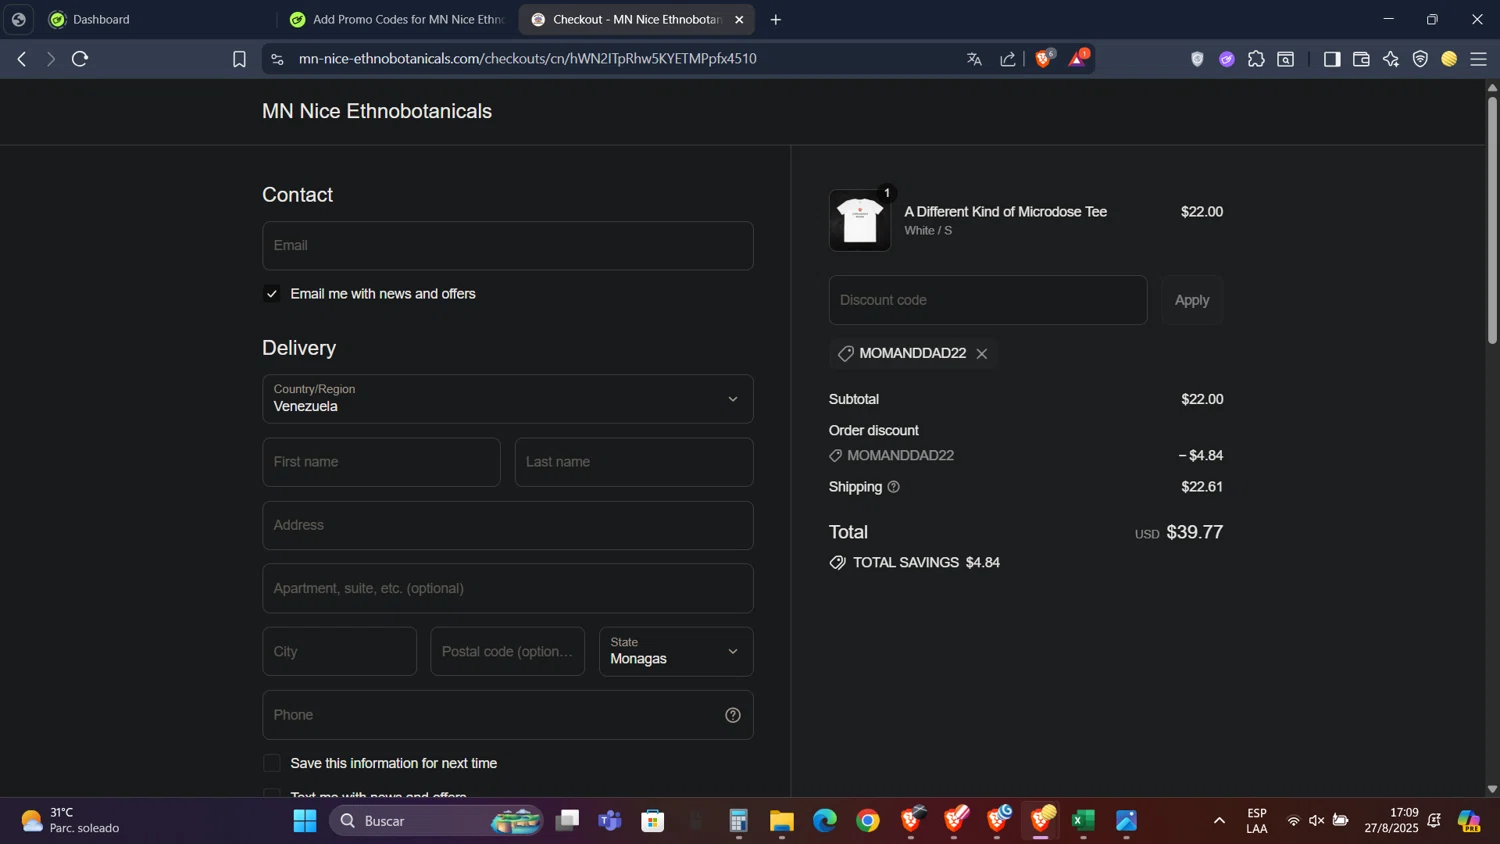The width and height of the screenshot is (1500, 844).
Task: Switch to Add Promo Codes tab
Action: point(398,19)
